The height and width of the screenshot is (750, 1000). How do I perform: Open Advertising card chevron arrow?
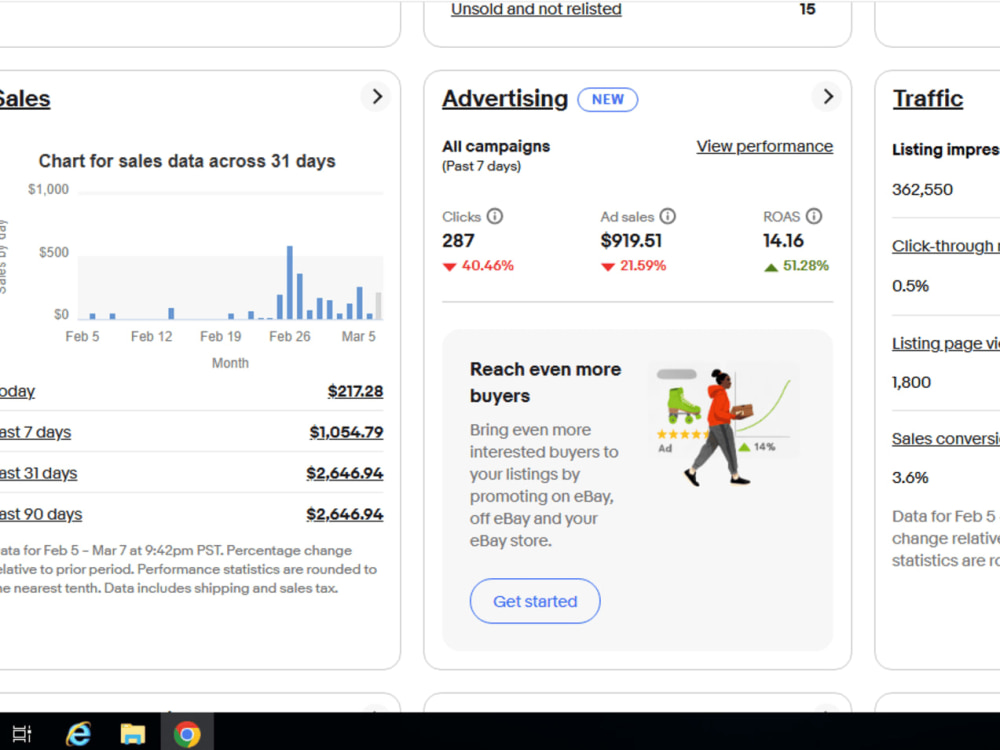click(827, 97)
